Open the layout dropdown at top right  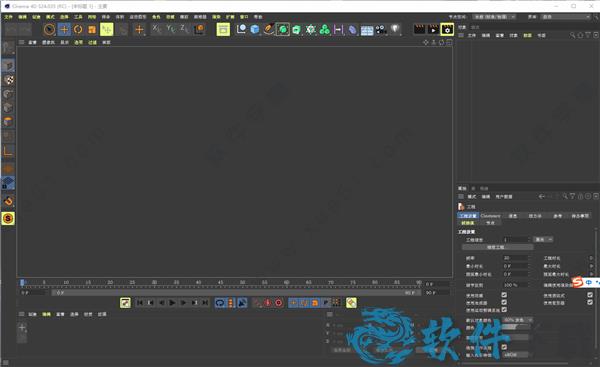pos(566,17)
